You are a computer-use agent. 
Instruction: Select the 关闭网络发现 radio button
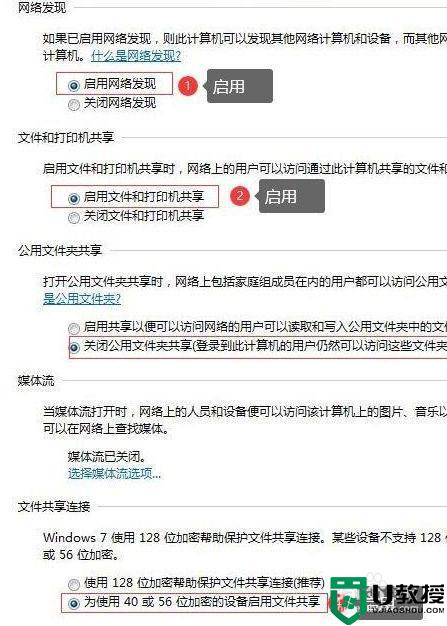[x=73, y=104]
